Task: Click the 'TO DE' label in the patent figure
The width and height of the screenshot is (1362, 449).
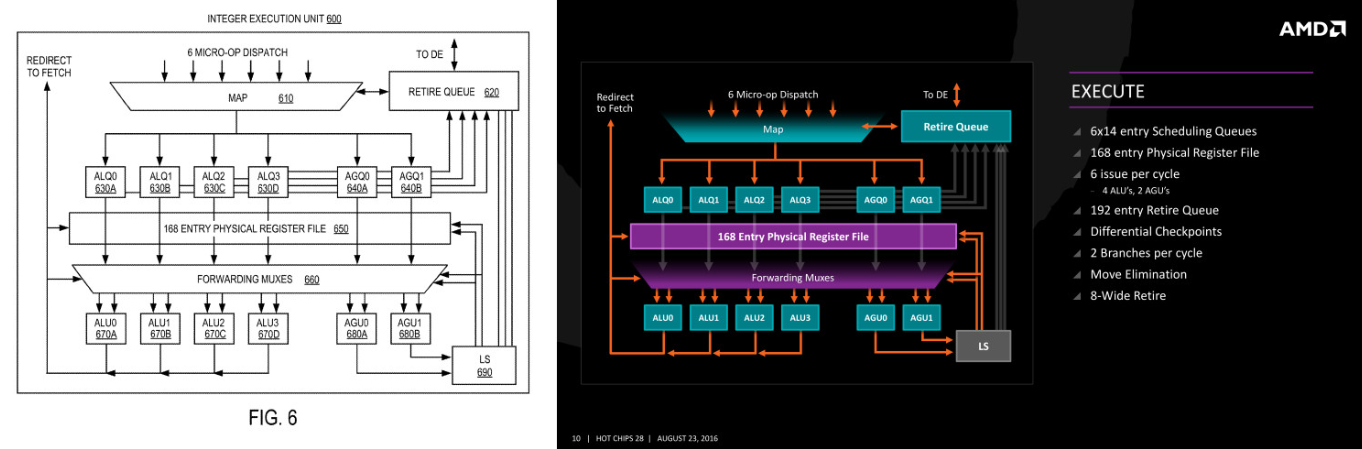Action: (x=430, y=53)
